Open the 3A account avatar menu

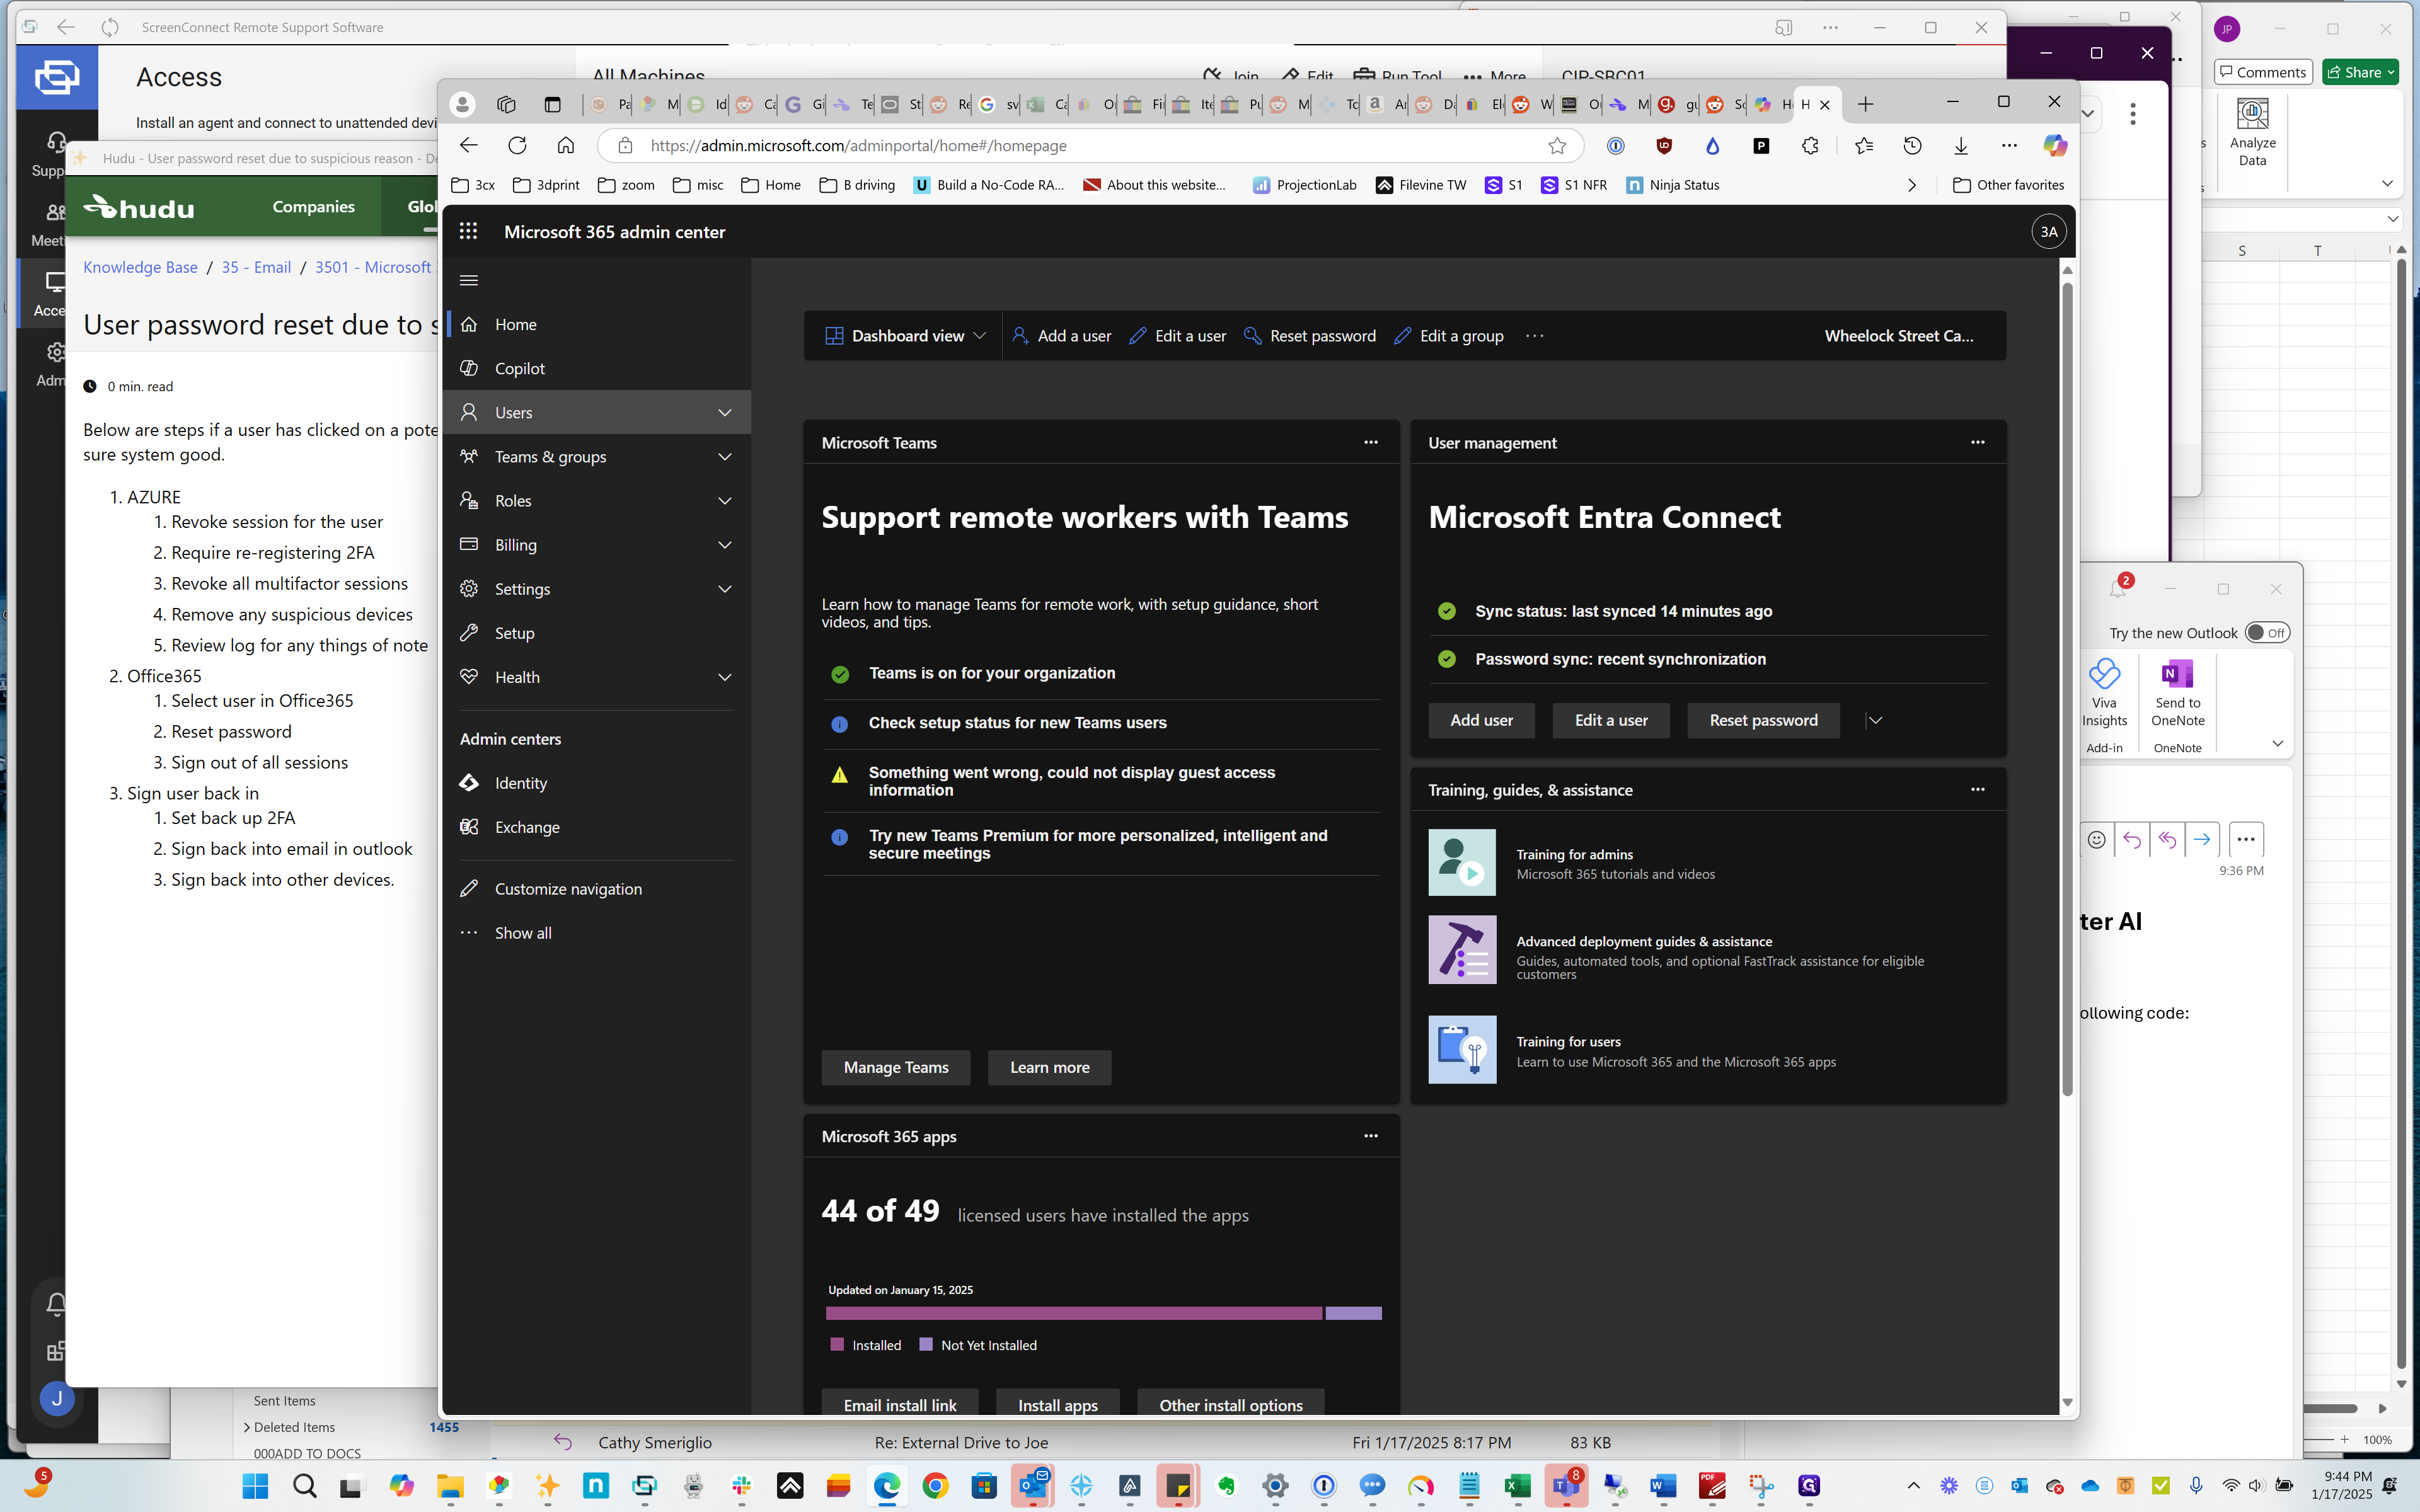click(2049, 232)
